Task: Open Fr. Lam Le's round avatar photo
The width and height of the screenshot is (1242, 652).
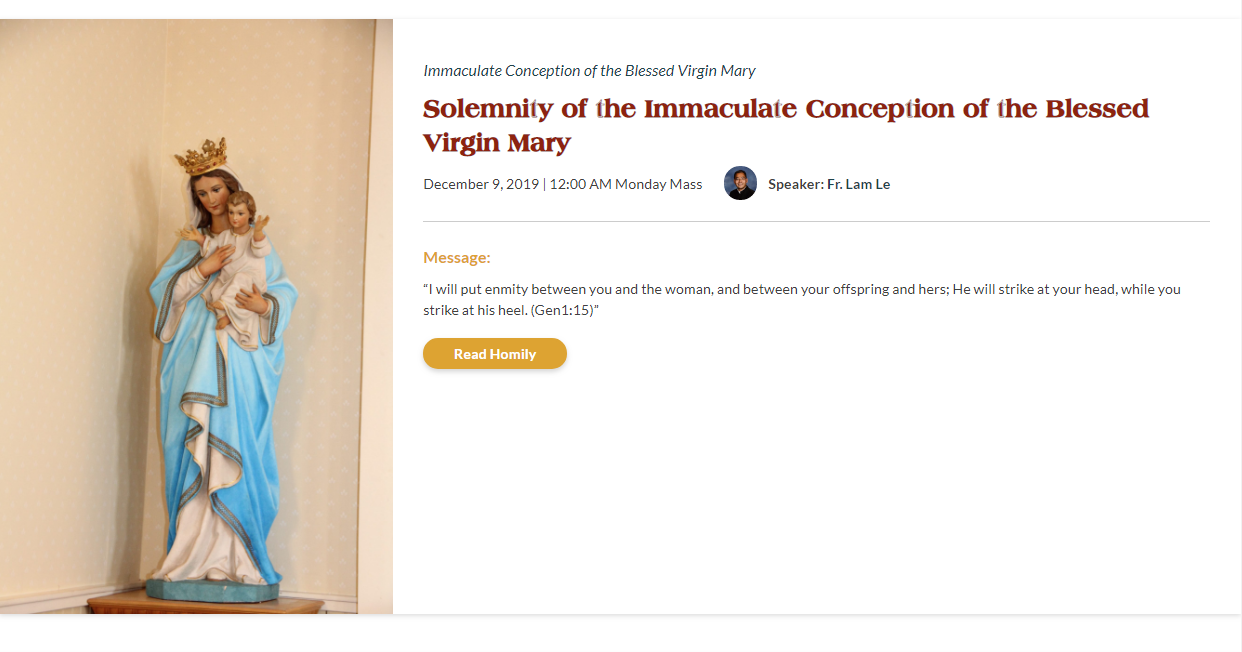Action: pyautogui.click(x=740, y=183)
